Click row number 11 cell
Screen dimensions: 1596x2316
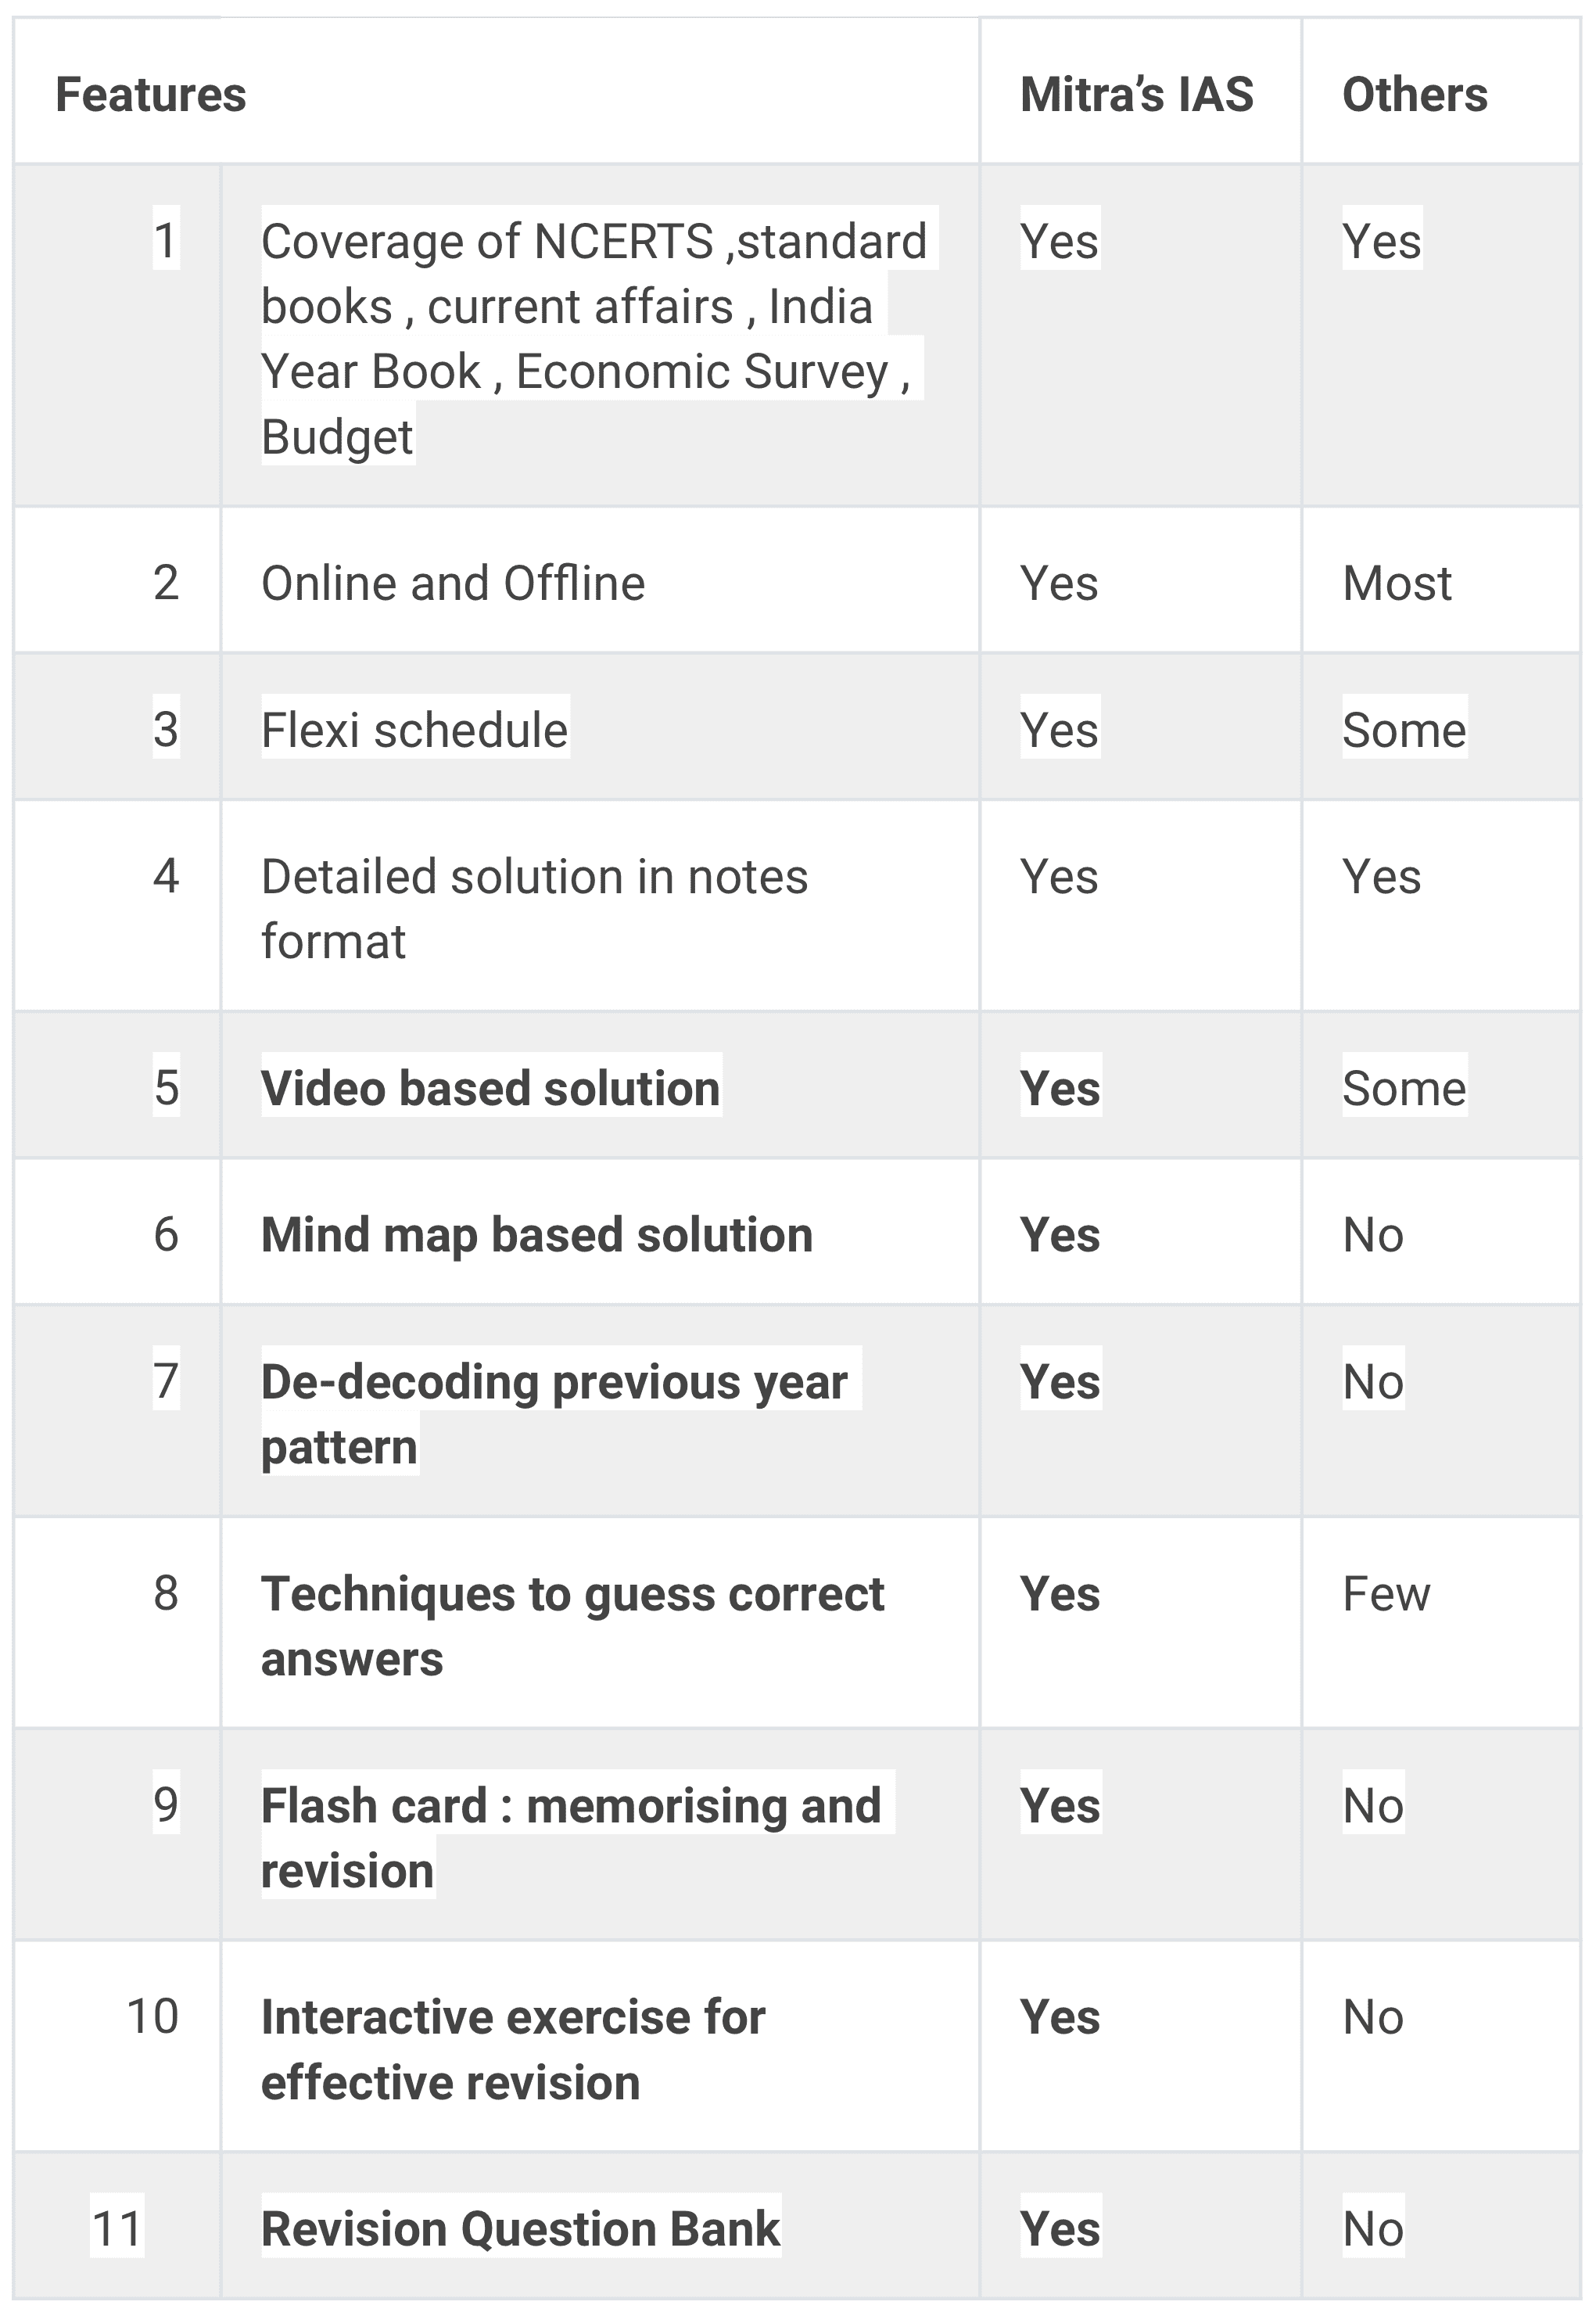pos(117,2228)
